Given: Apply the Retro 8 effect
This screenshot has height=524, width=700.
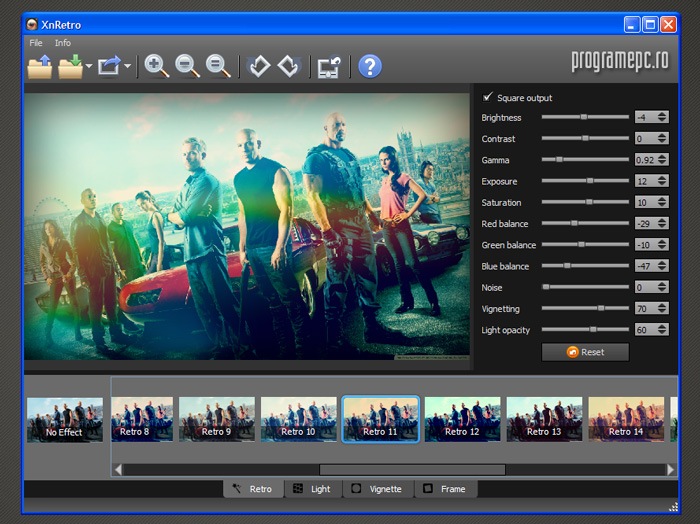Looking at the screenshot, I should [x=142, y=420].
